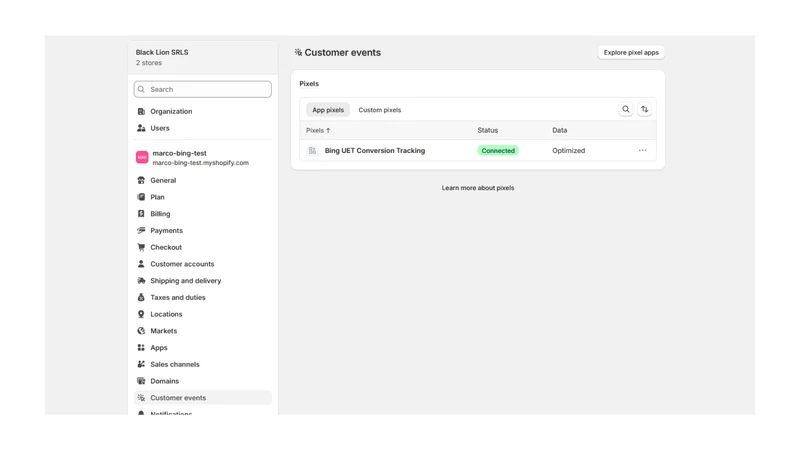Click the Markets globe icon
Image resolution: width=800 pixels, height=450 pixels.
[141, 331]
